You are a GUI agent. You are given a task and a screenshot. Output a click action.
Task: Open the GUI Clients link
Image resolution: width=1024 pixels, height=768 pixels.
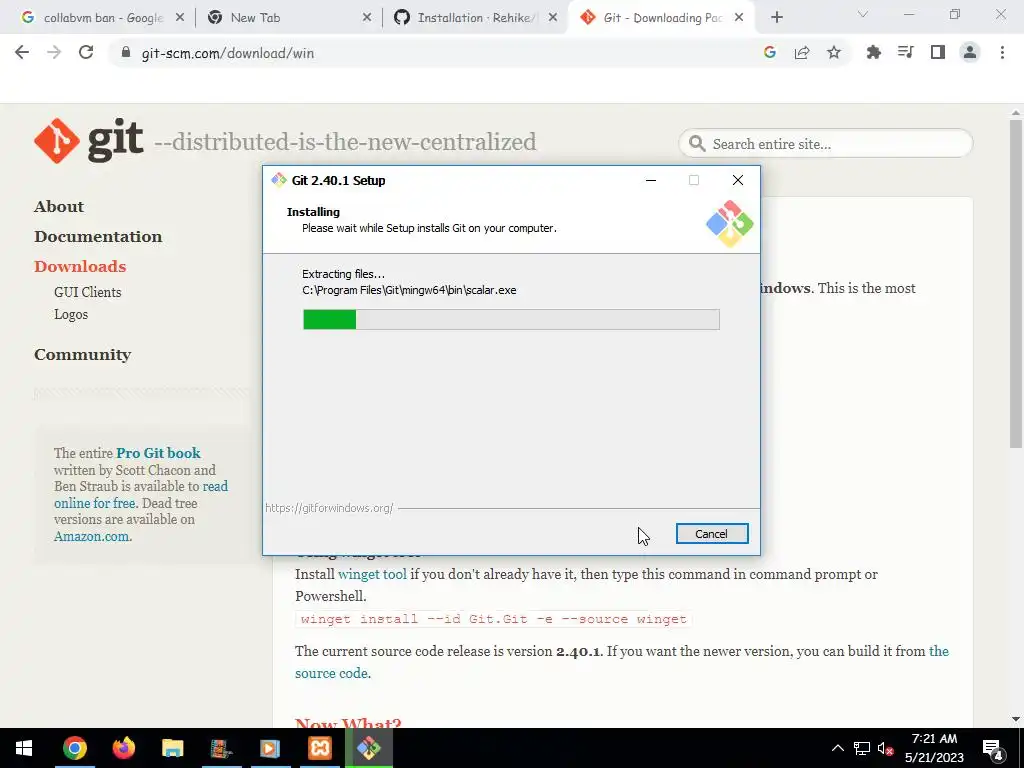88,292
